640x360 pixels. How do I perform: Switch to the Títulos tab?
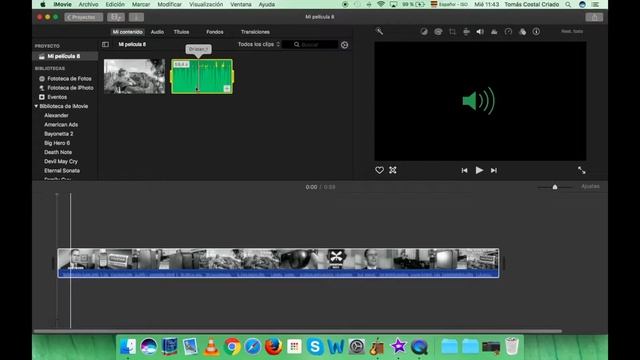181,32
